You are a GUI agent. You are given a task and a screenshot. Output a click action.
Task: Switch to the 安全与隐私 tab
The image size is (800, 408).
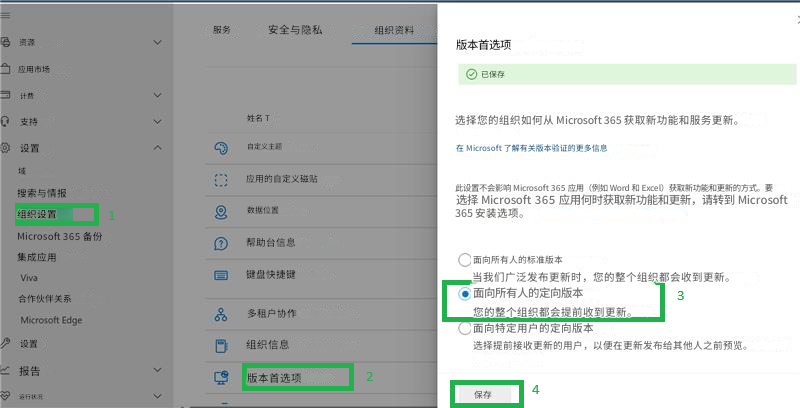click(295, 30)
